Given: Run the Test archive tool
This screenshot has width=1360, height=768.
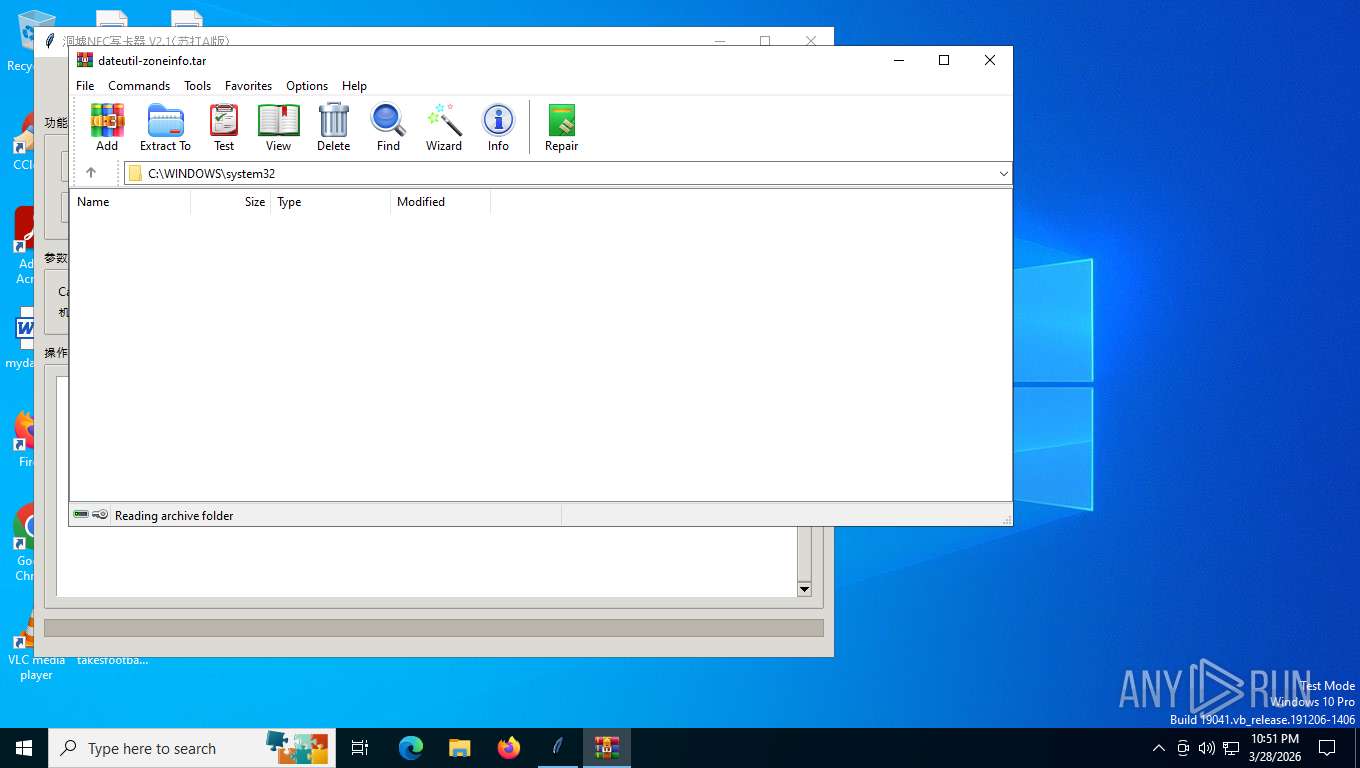Looking at the screenshot, I should [x=224, y=127].
